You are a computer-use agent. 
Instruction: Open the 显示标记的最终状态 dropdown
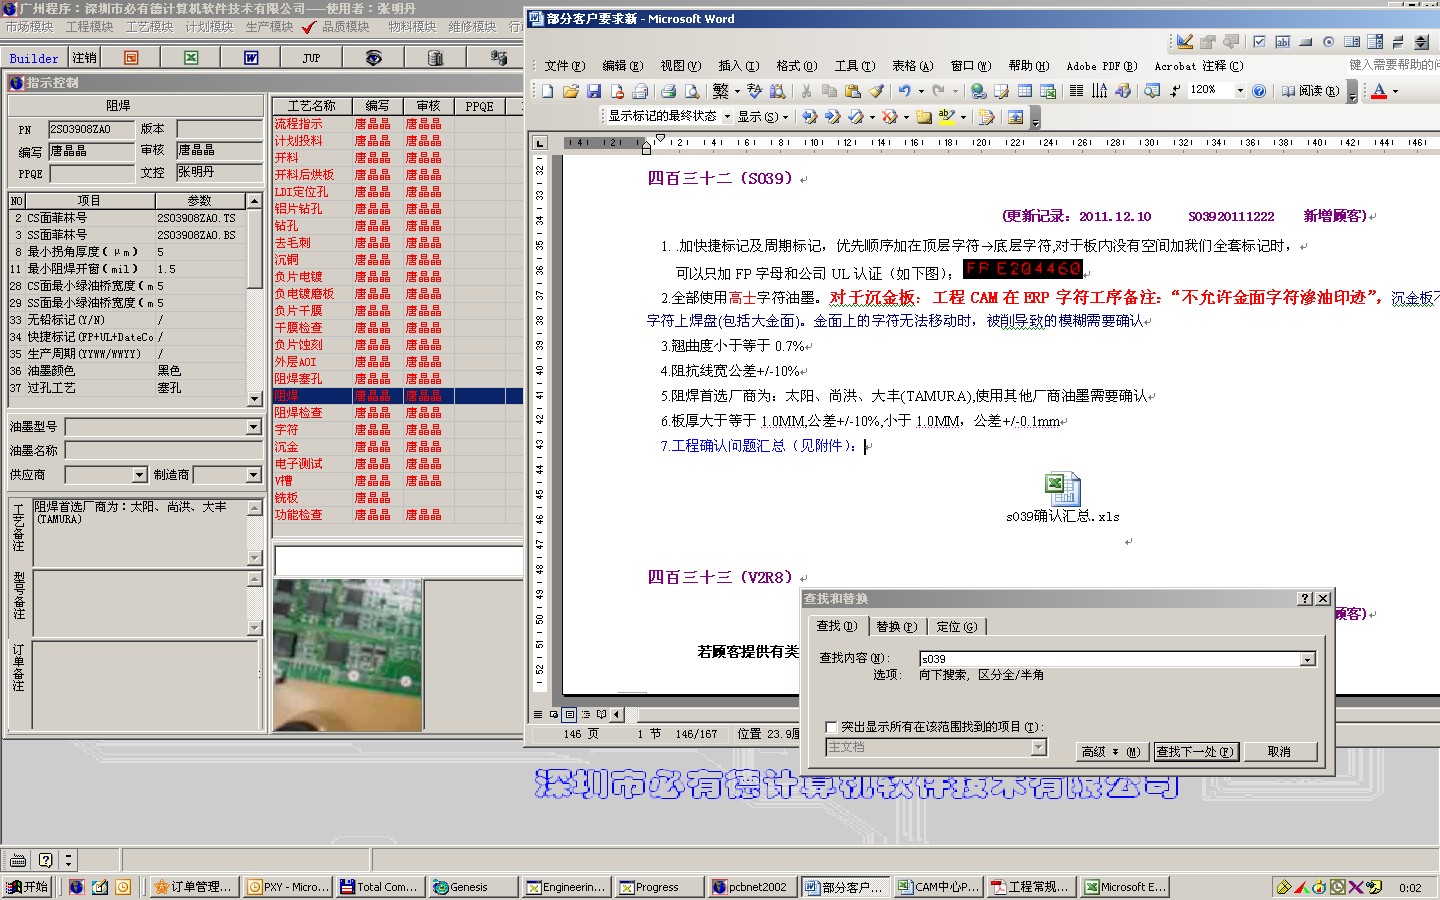(x=727, y=117)
